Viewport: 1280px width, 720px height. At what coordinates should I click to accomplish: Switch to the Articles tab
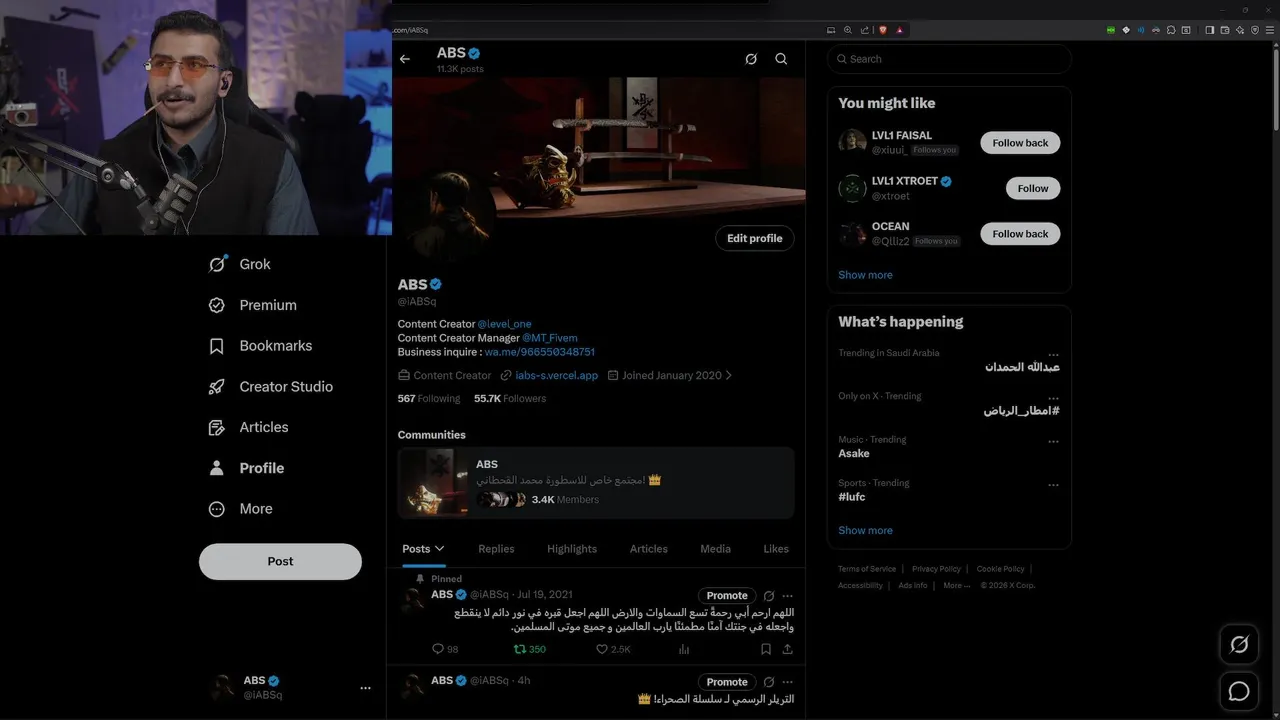[x=649, y=549]
